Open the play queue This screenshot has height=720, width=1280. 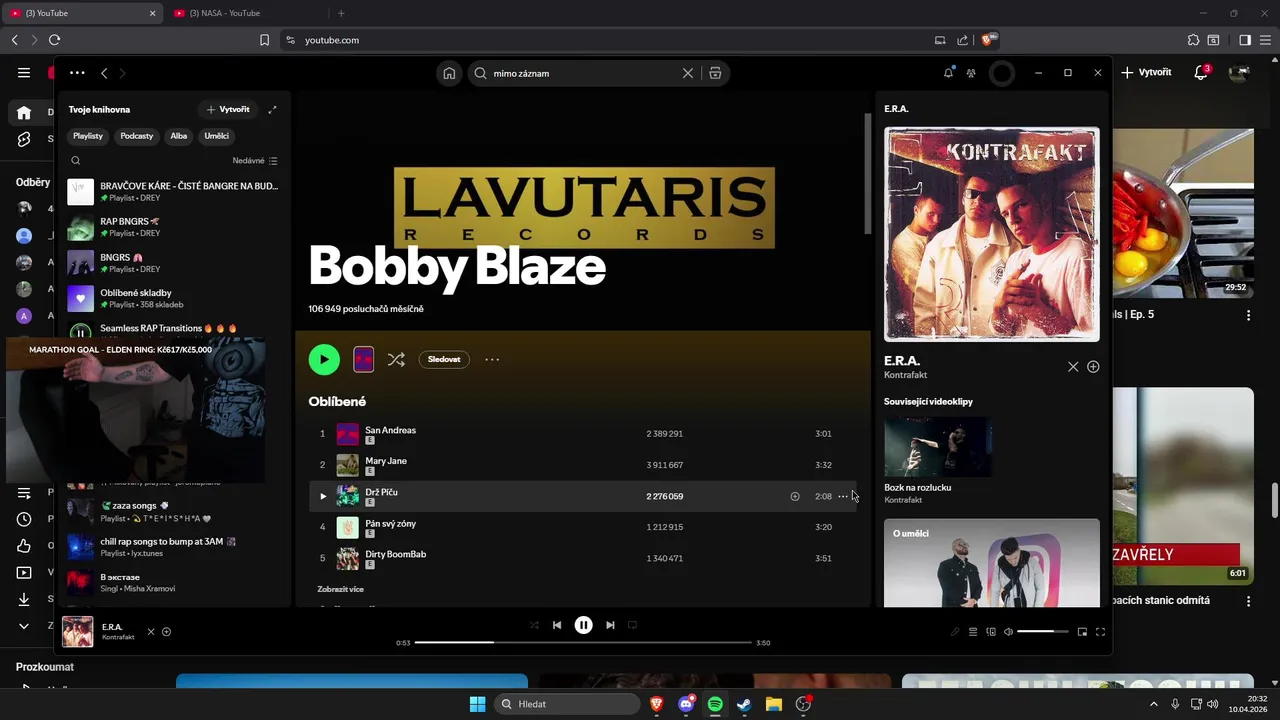pos(972,632)
